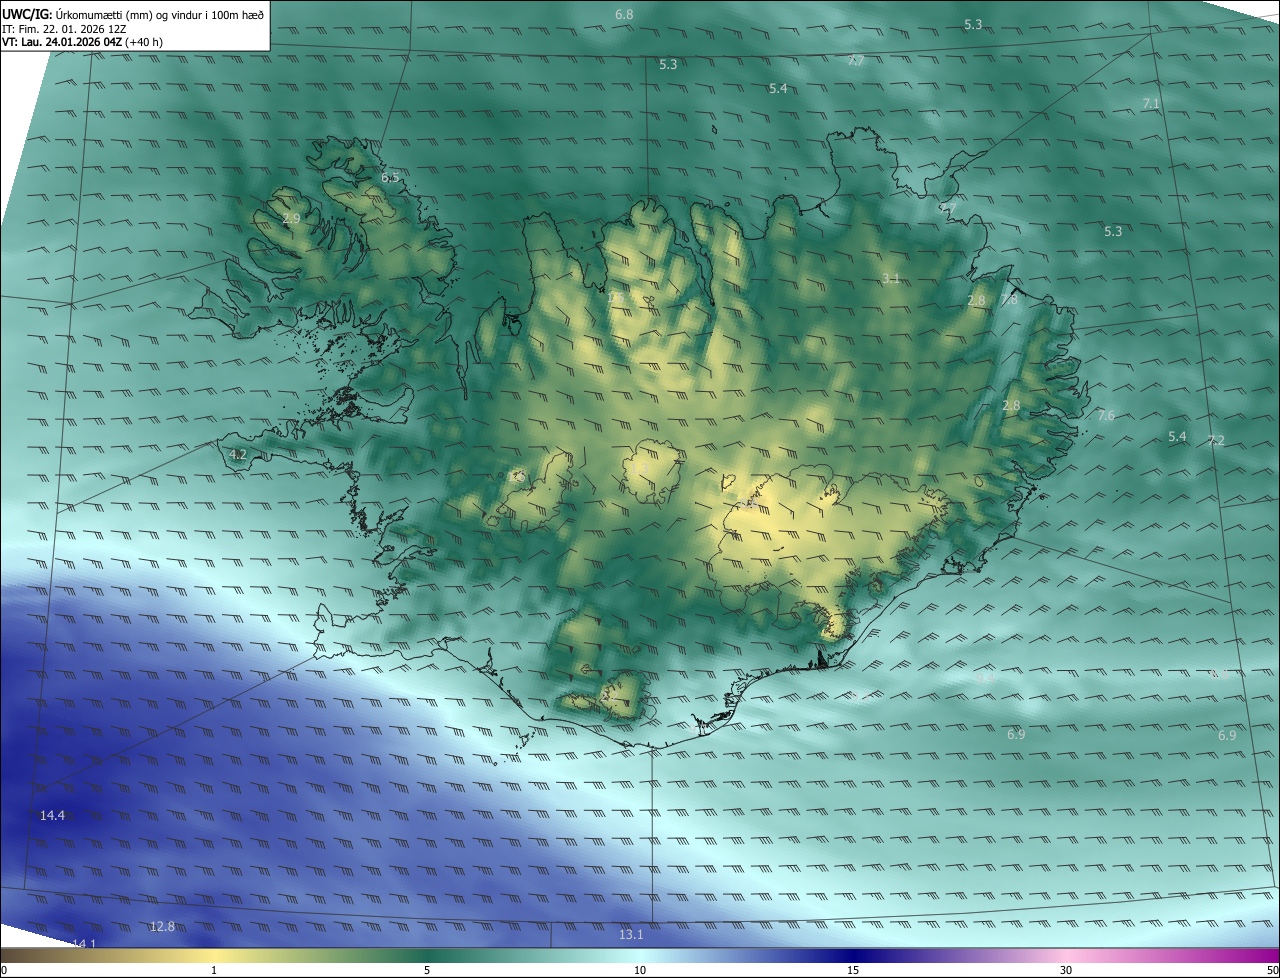
Task: Click the 10 tick label on the color scale
Action: click(x=640, y=970)
